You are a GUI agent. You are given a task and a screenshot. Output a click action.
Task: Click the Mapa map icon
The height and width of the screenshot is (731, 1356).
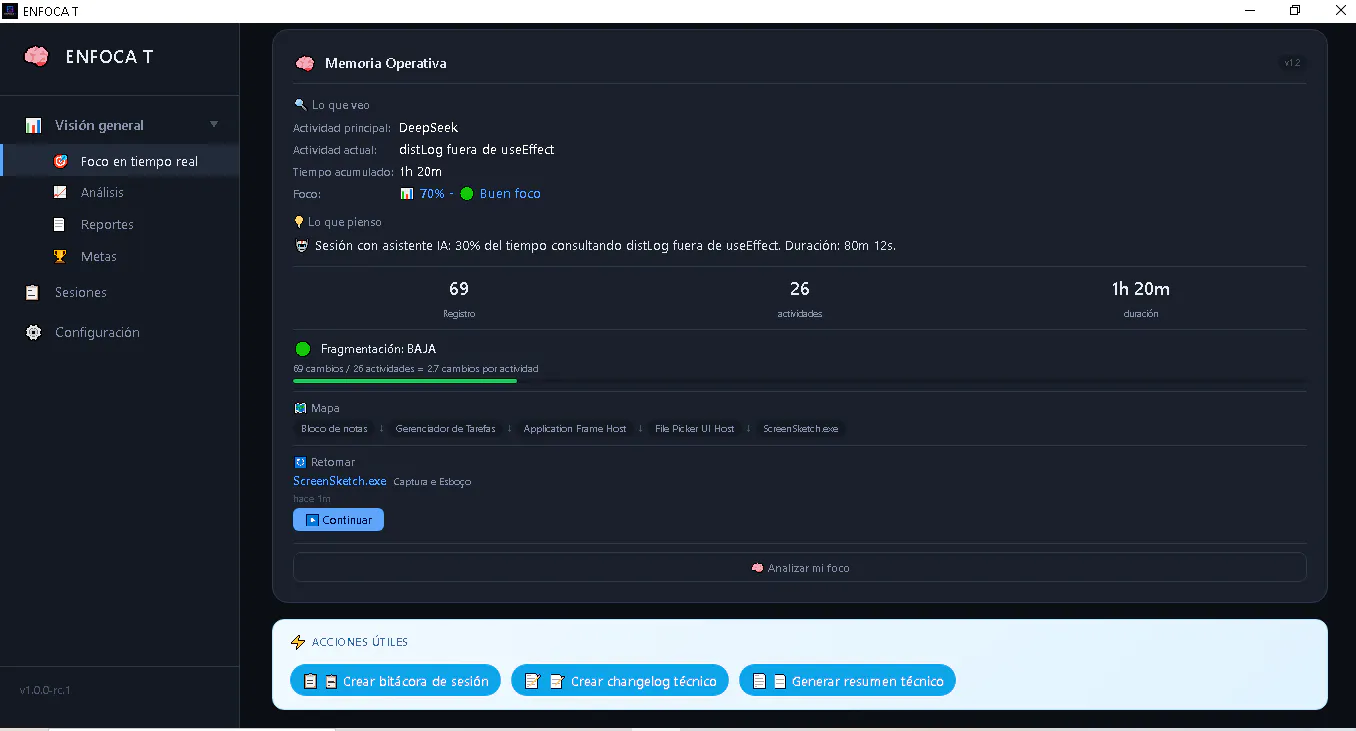301,408
